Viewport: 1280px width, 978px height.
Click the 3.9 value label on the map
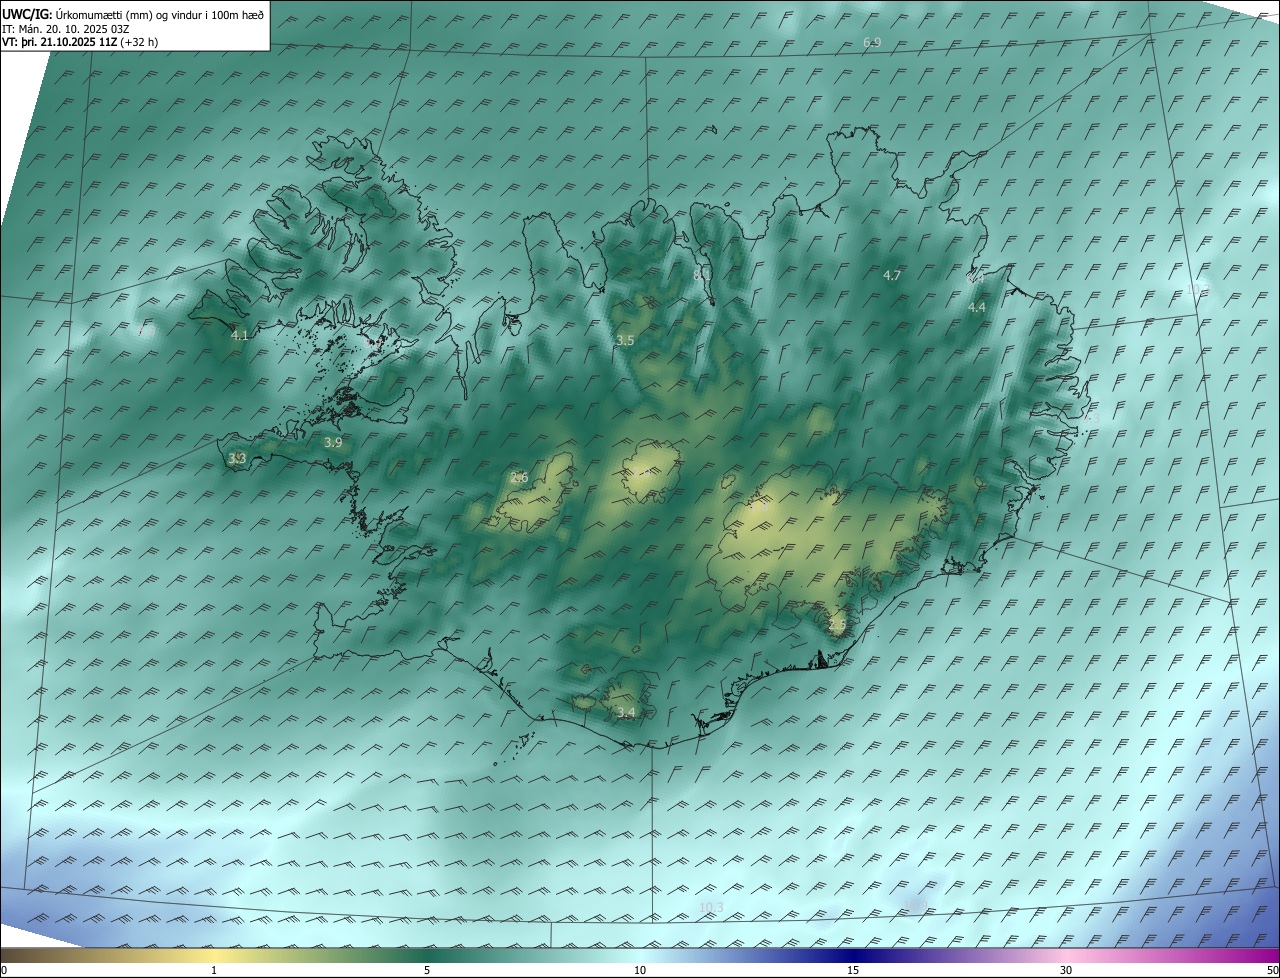point(333,442)
